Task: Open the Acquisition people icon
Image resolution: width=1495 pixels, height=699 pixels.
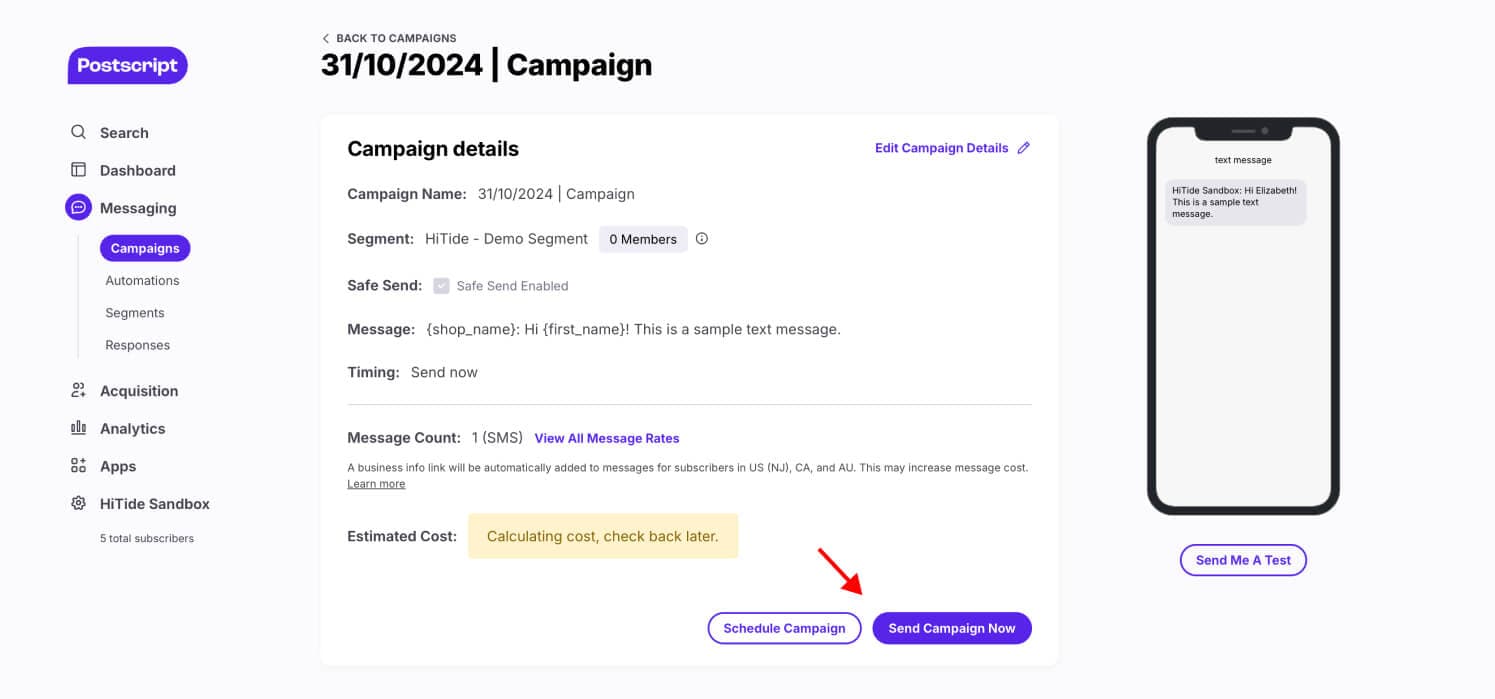Action: [x=78, y=391]
